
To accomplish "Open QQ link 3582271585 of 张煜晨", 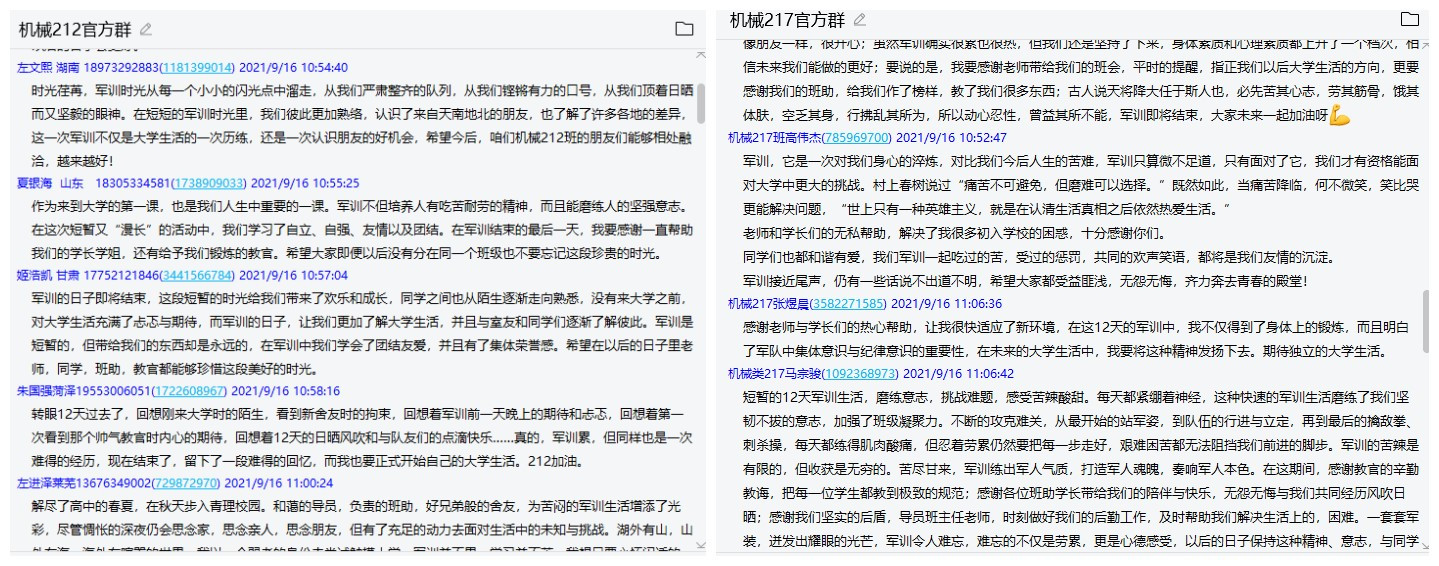I will [x=850, y=303].
